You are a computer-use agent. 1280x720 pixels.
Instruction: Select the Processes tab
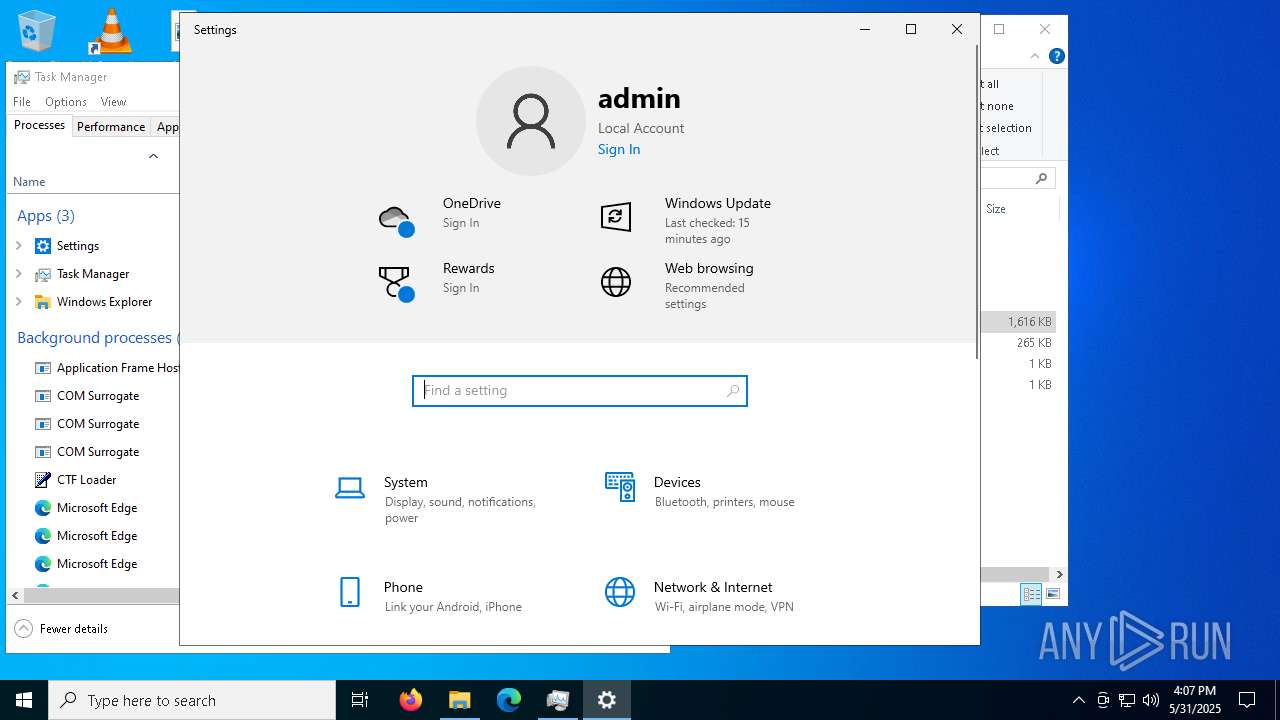[39, 126]
